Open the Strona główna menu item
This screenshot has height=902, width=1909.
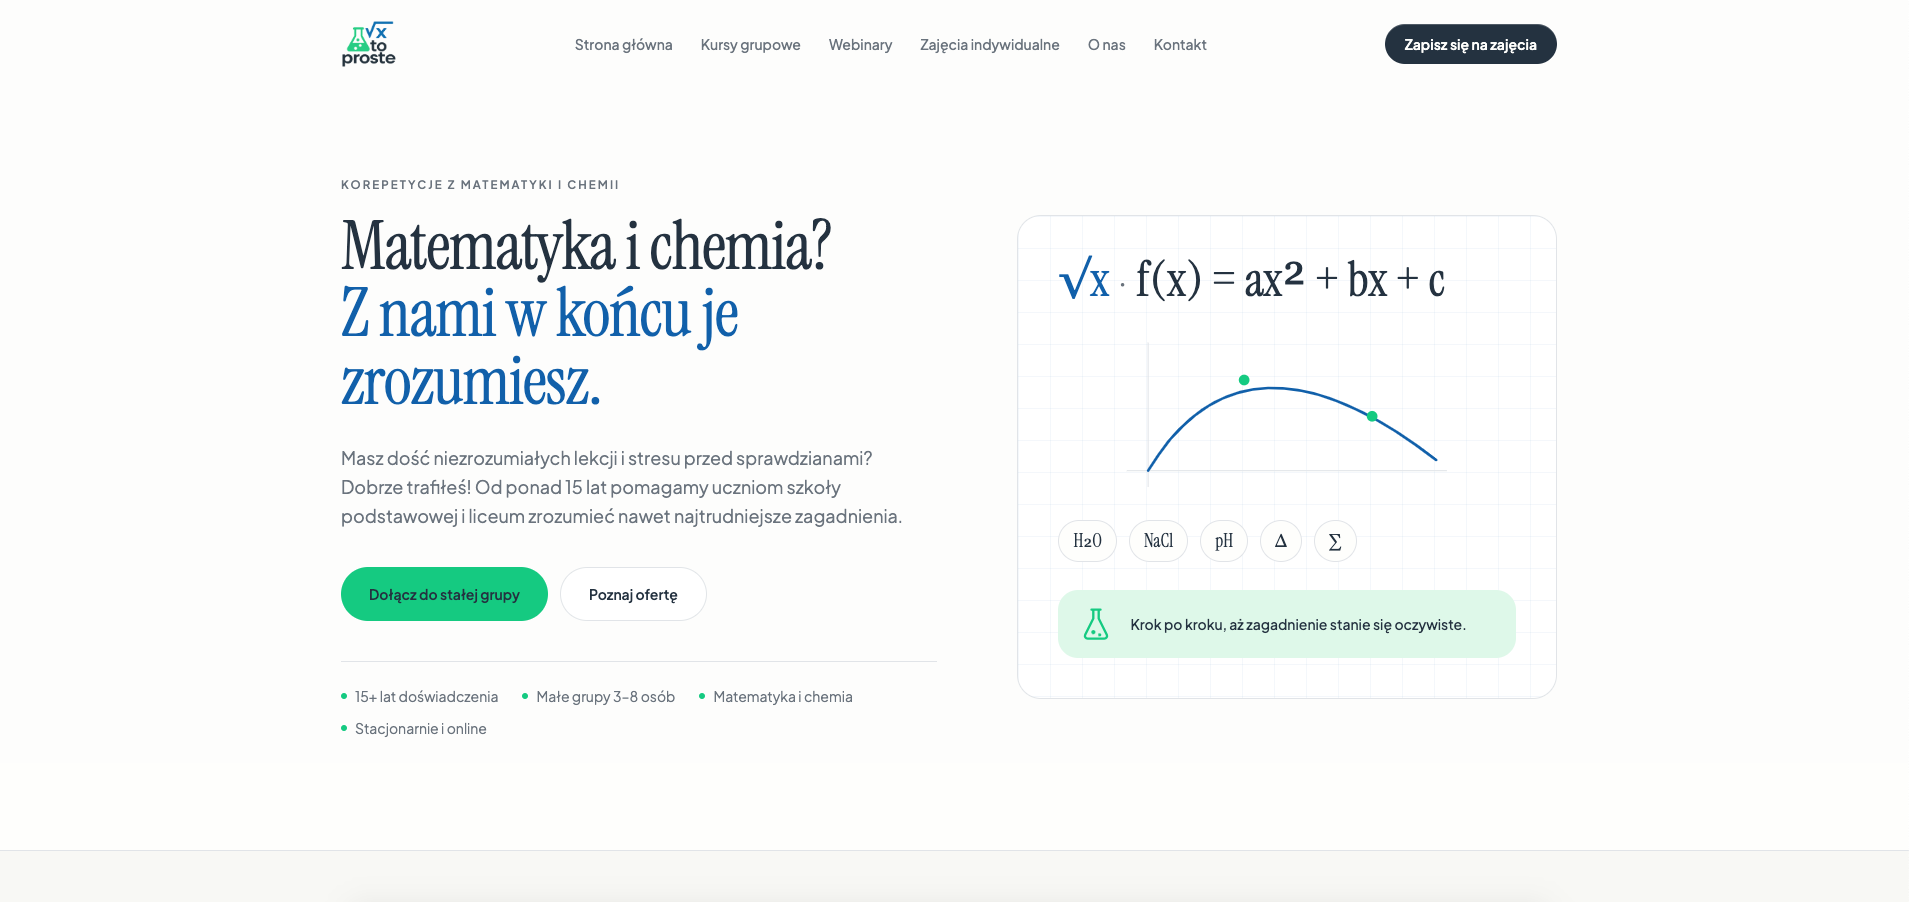623,45
